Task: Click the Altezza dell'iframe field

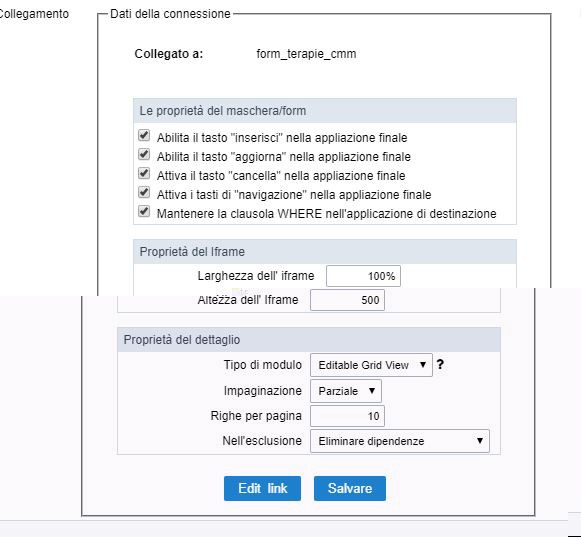Action: coord(347,300)
